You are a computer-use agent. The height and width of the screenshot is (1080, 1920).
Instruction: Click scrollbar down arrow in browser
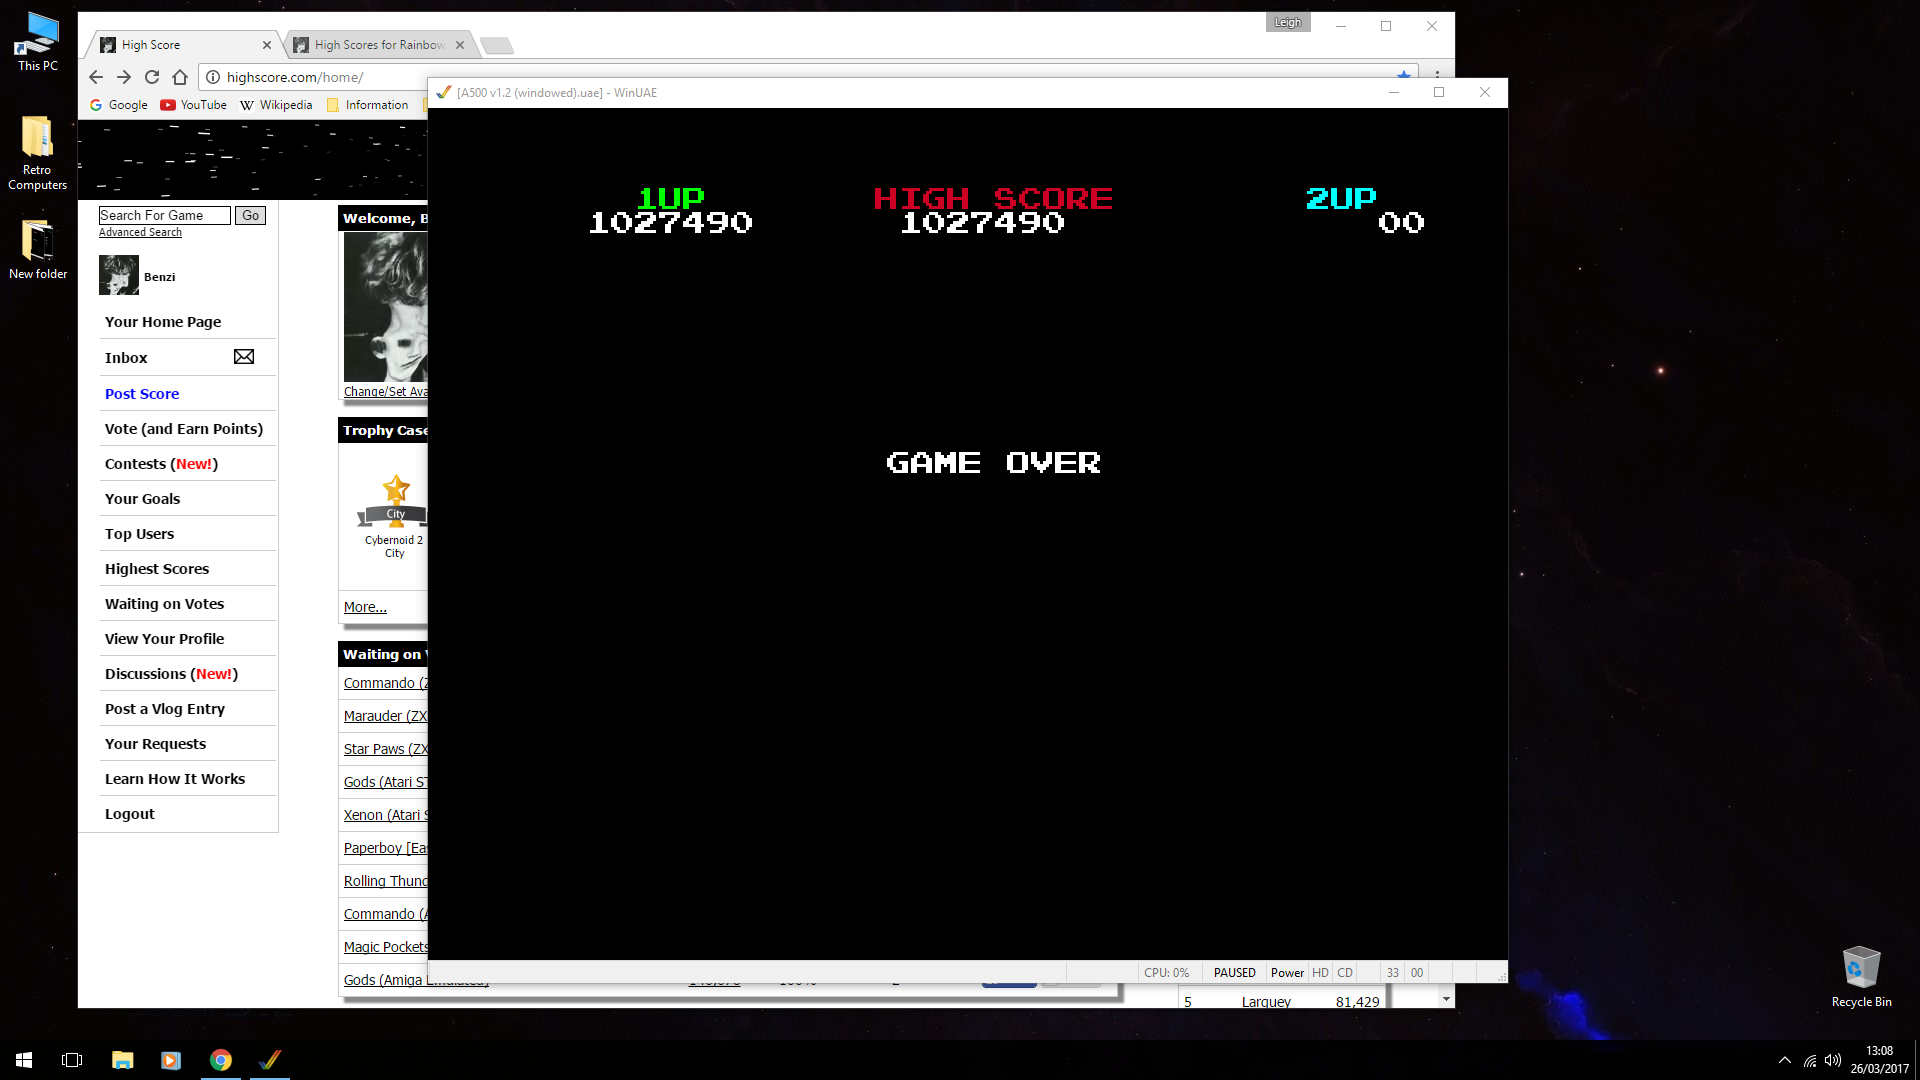(x=1446, y=999)
